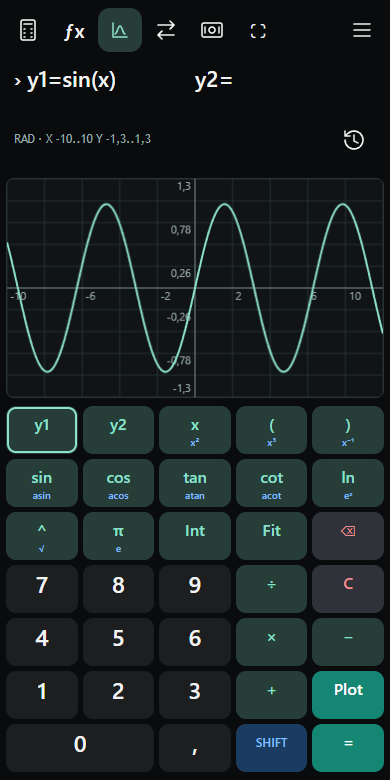Image resolution: width=390 pixels, height=780 pixels.
Task: Click the sine graph plot area
Action: point(195,288)
